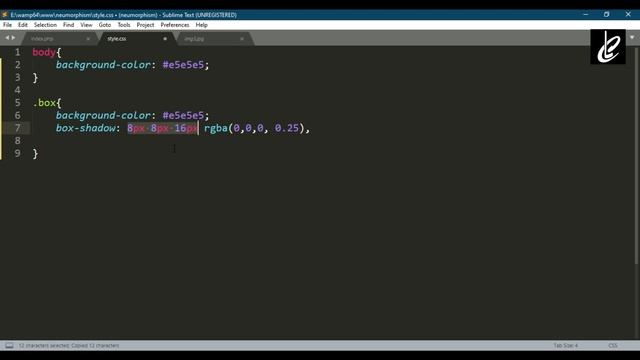Click line number 7 in gutter

(18, 128)
